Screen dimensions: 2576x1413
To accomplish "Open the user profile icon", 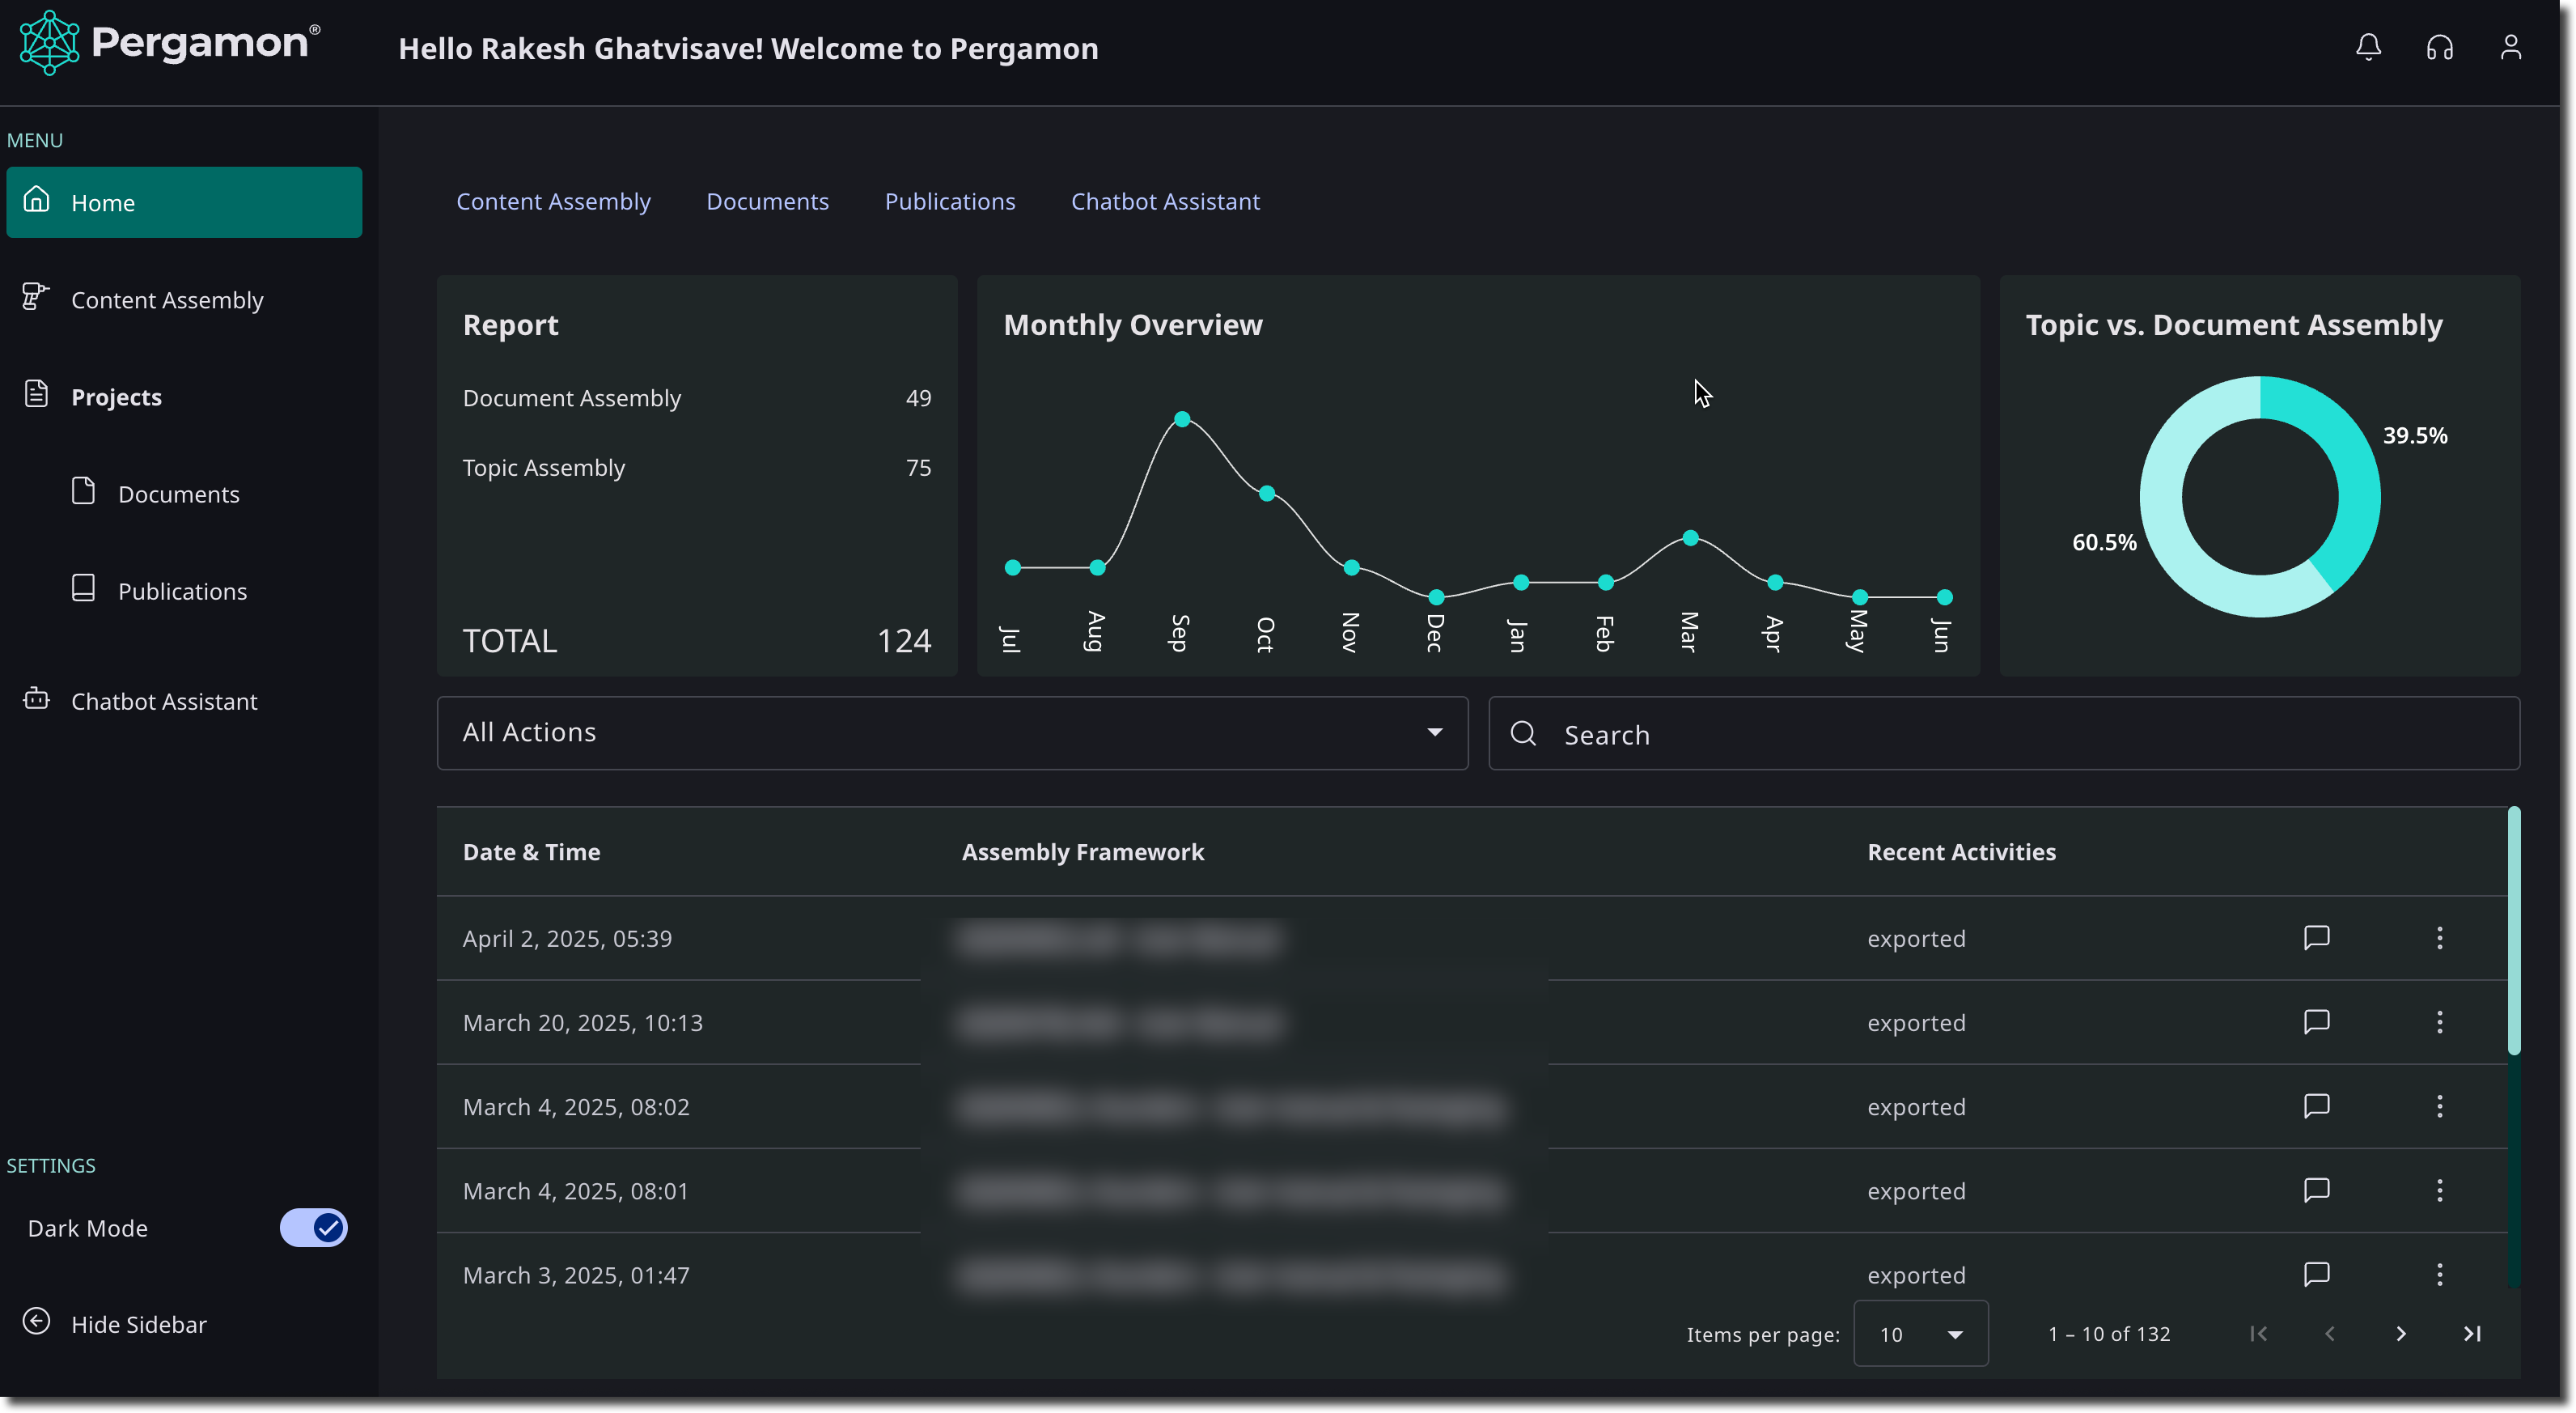I will tap(2510, 47).
